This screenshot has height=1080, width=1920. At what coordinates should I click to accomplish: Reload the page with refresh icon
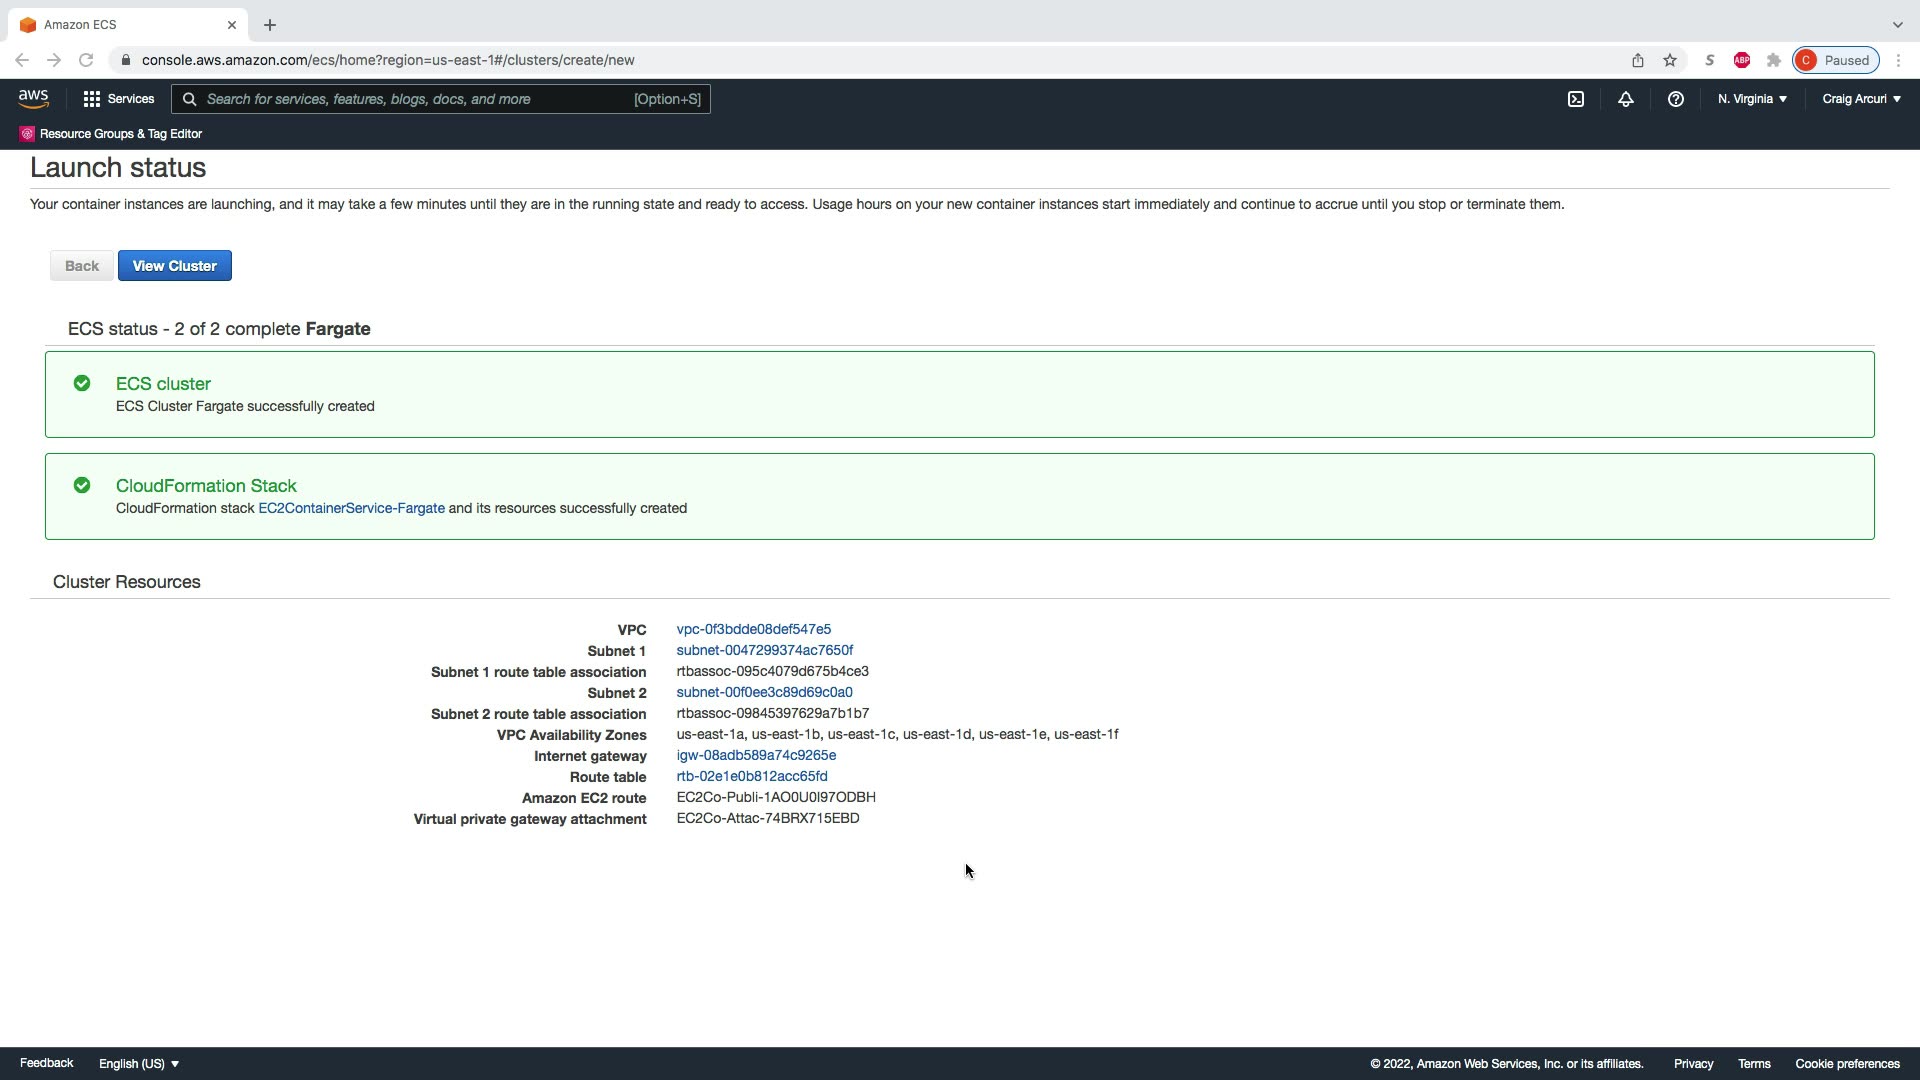click(86, 60)
